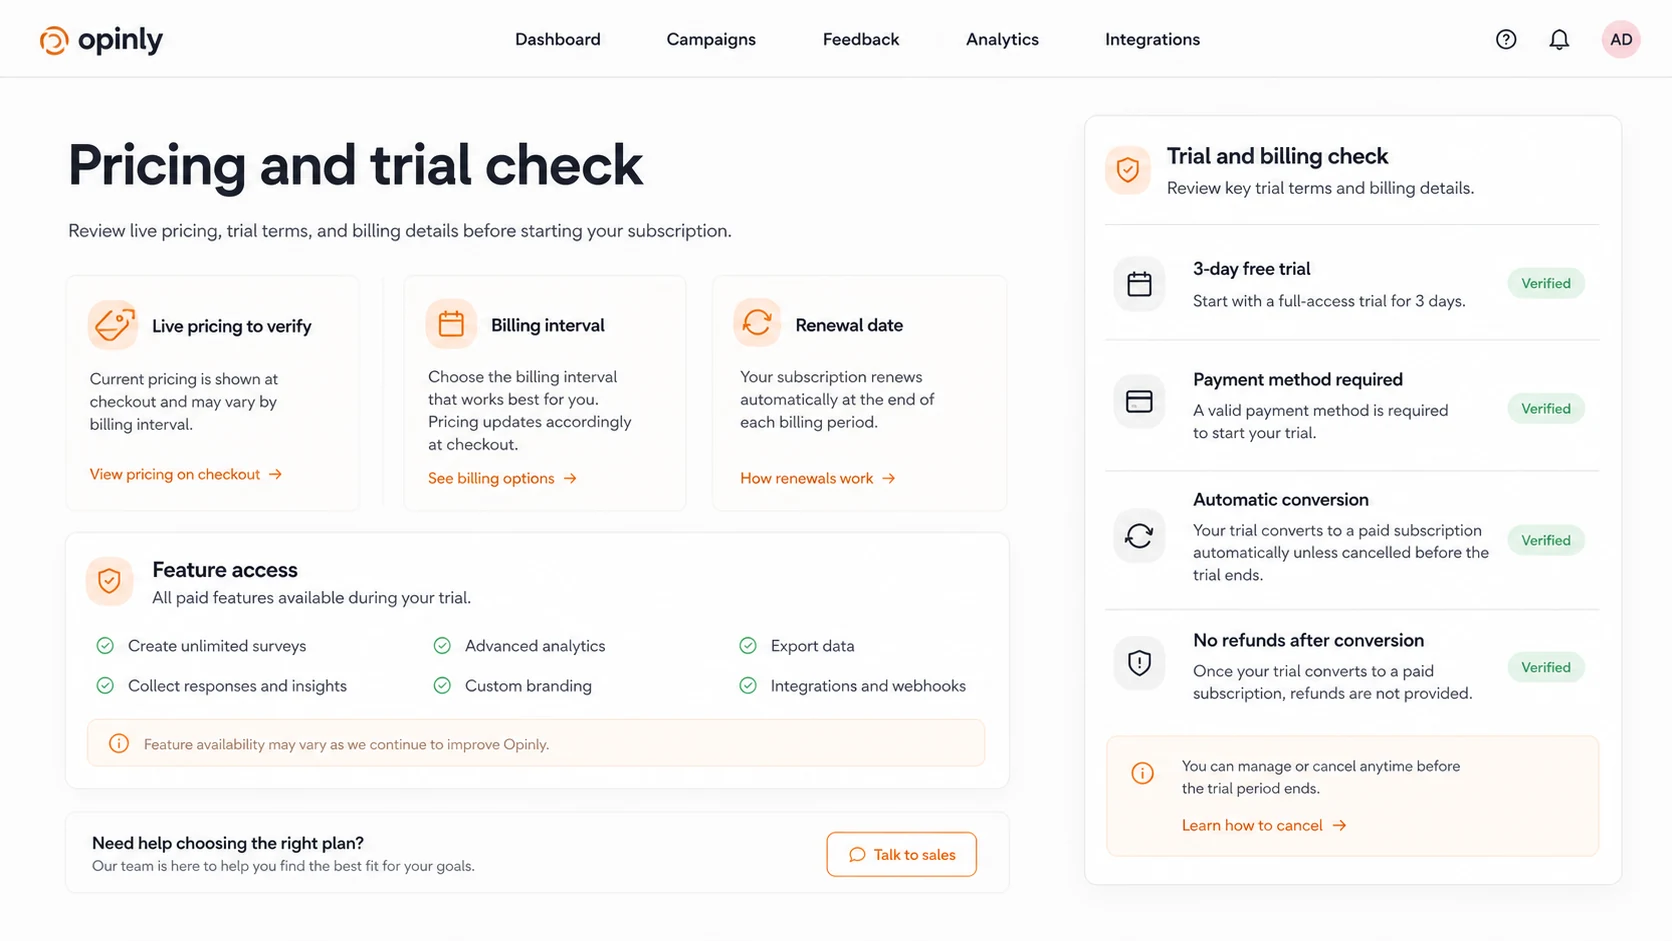1672x941 pixels.
Task: Click the Verified badge for No refunds after conversion
Action: click(x=1546, y=667)
